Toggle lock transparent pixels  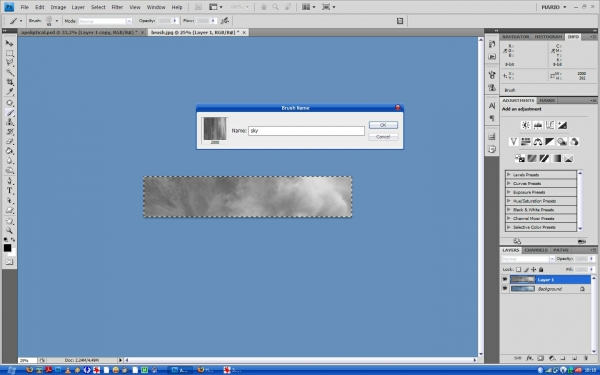coord(518,270)
